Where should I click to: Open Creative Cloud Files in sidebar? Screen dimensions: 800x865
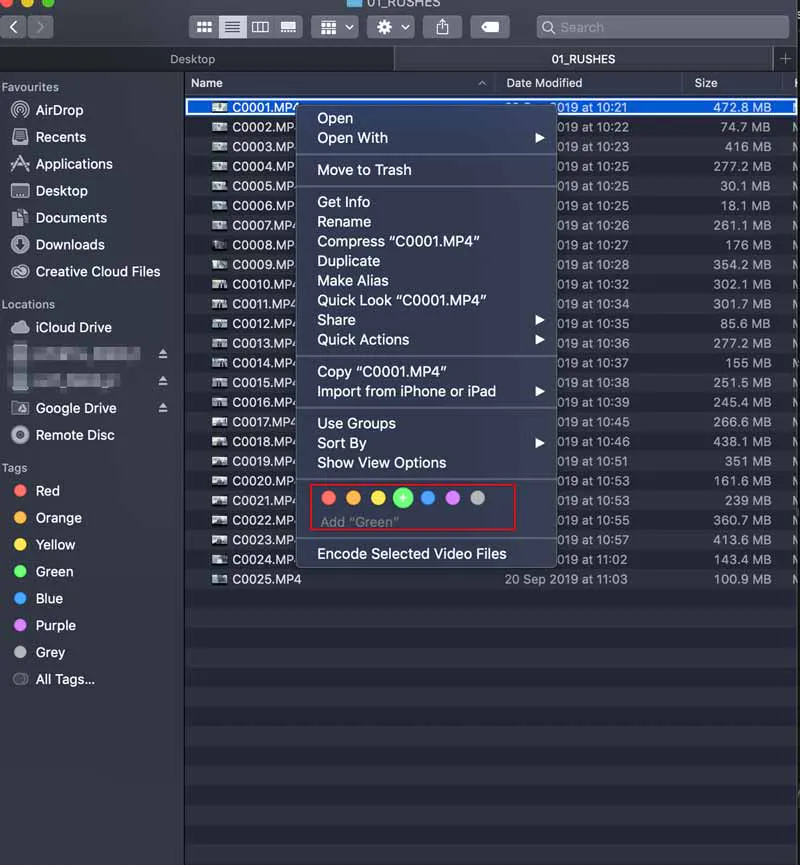coord(97,271)
